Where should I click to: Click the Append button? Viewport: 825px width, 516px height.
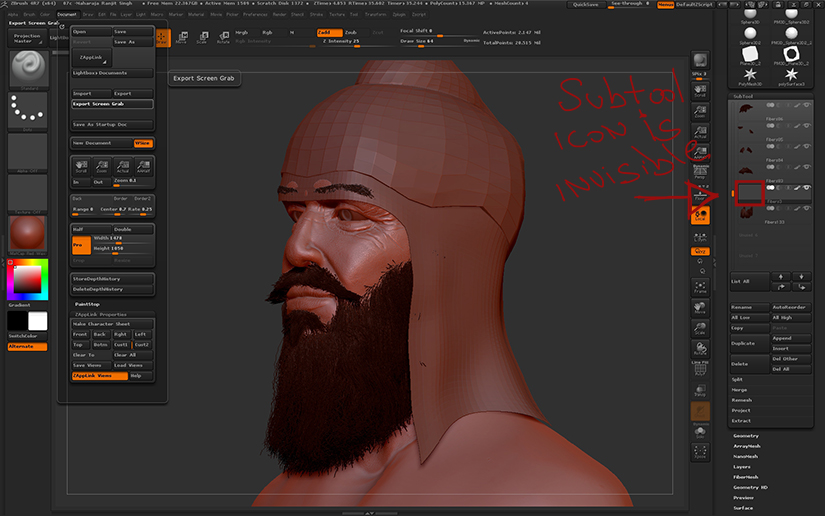click(791, 338)
